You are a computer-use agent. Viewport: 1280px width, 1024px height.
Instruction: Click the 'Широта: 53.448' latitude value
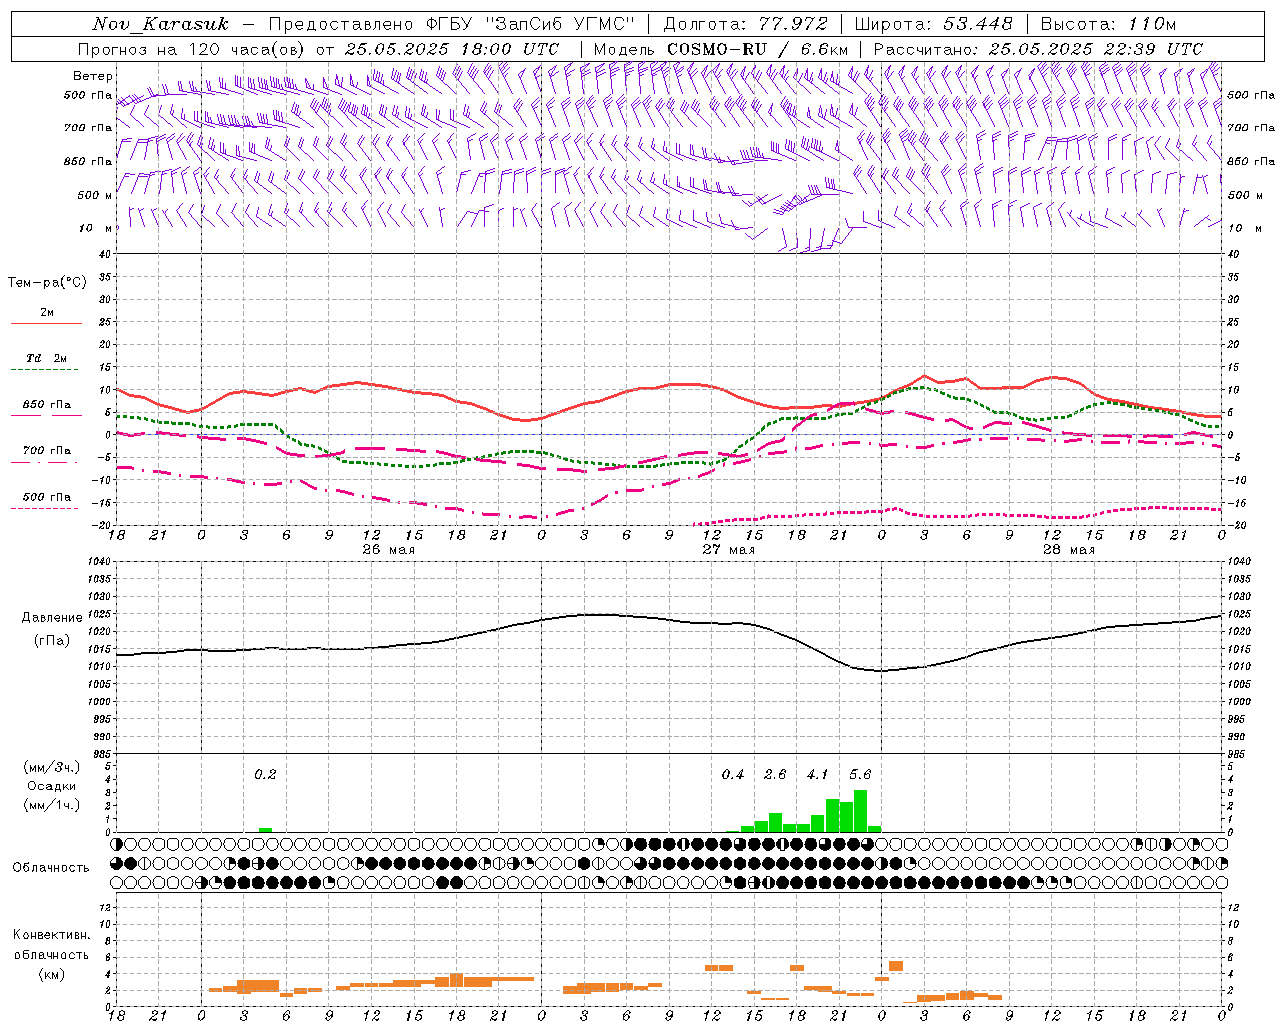pos(933,24)
